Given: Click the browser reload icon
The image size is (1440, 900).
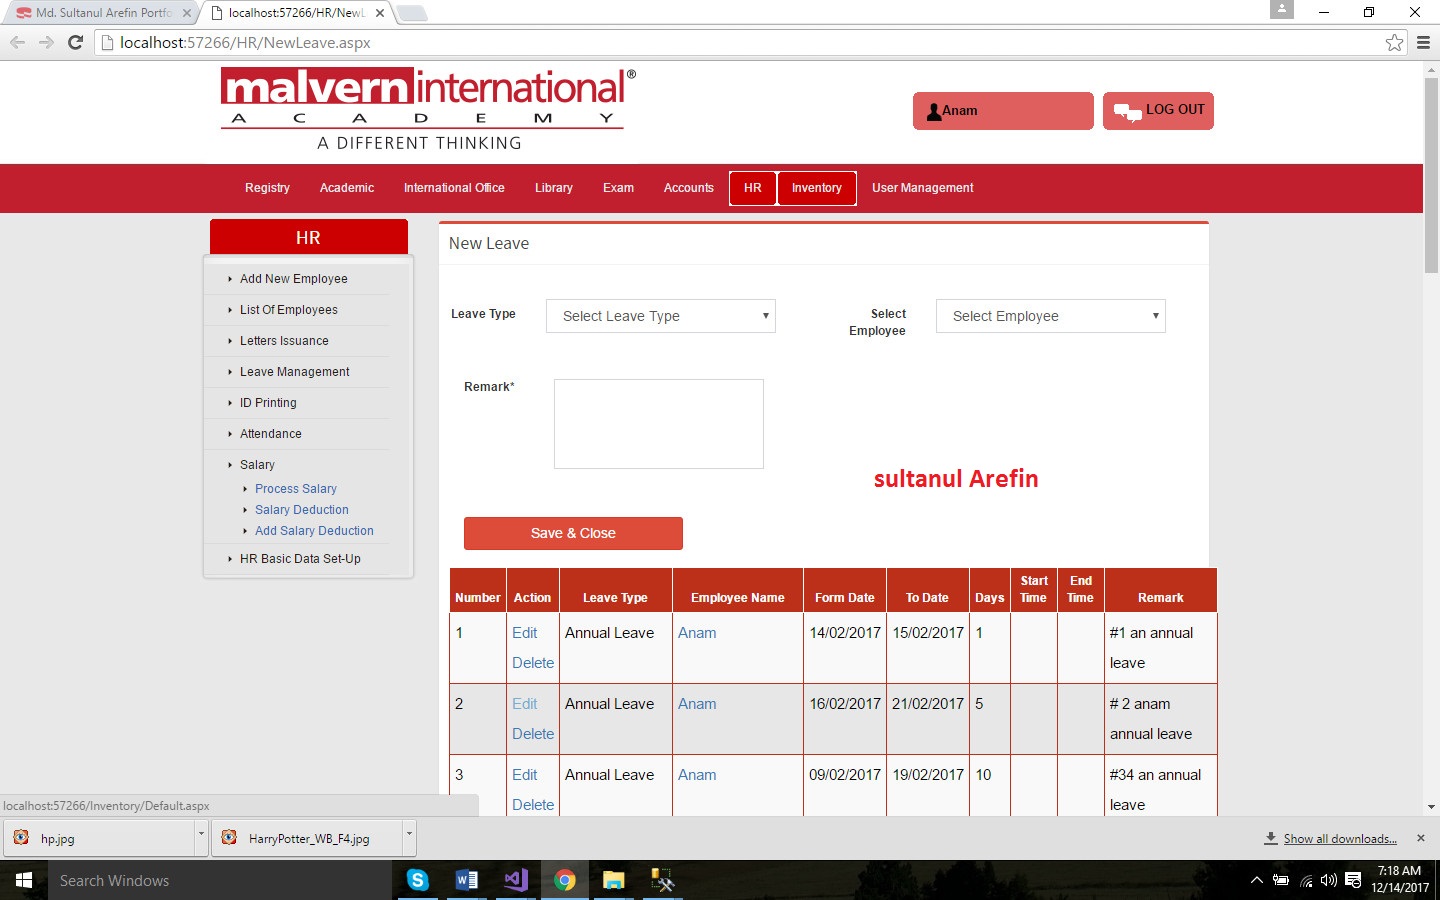Looking at the screenshot, I should pyautogui.click(x=75, y=42).
